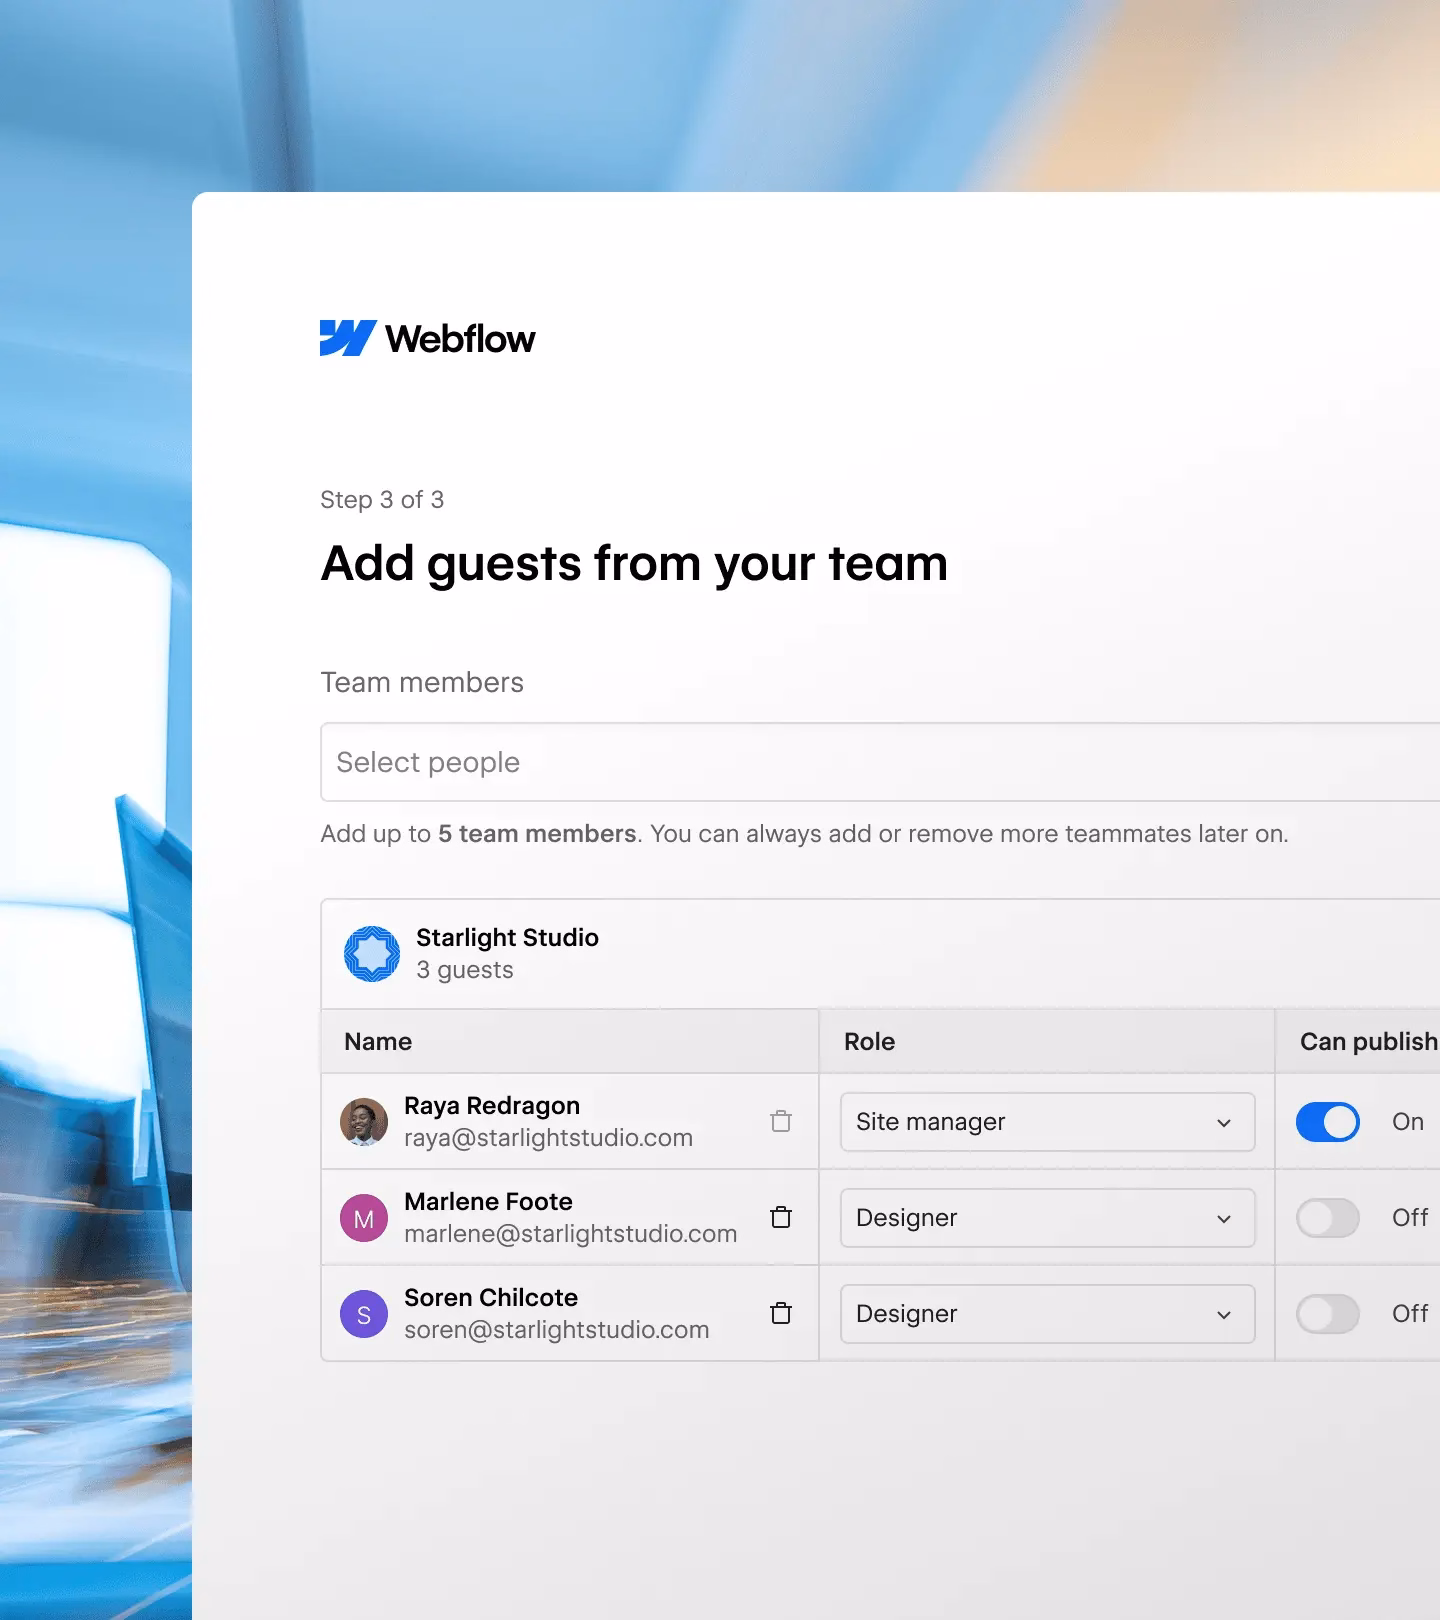Click the Name column header
Viewport: 1440px width, 1620px height.
tap(378, 1041)
